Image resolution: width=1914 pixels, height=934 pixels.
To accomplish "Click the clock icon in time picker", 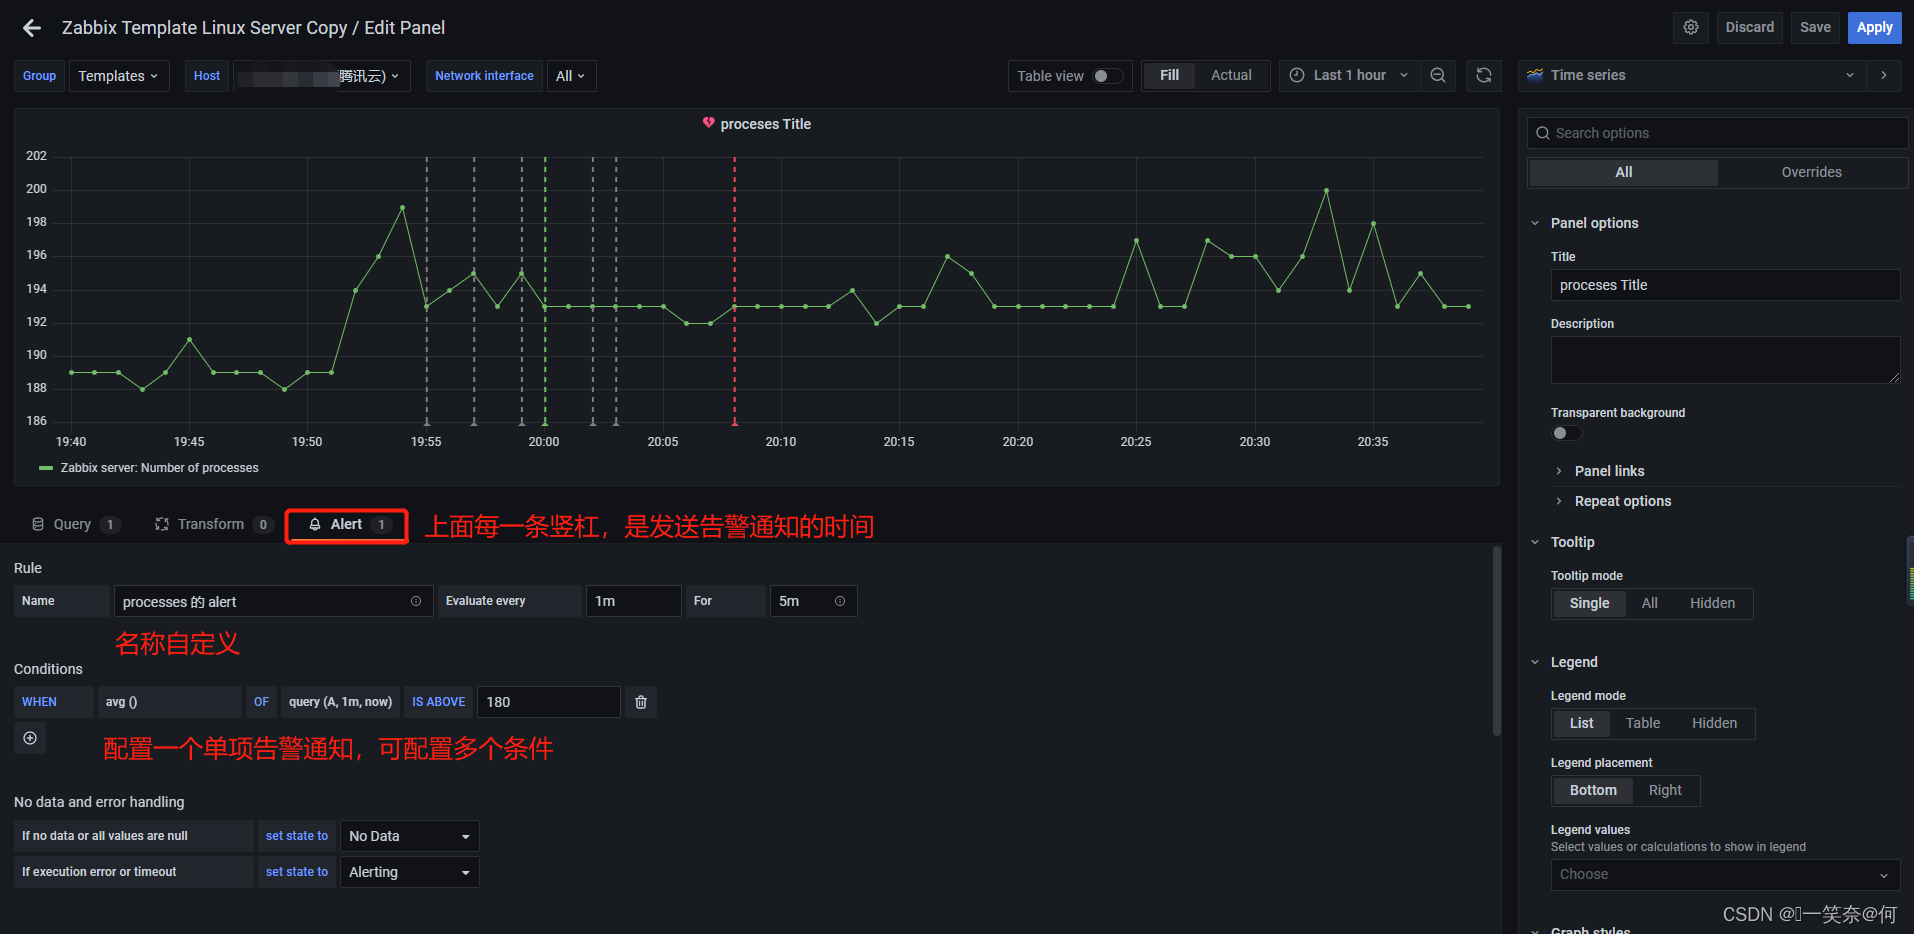I will point(1297,76).
